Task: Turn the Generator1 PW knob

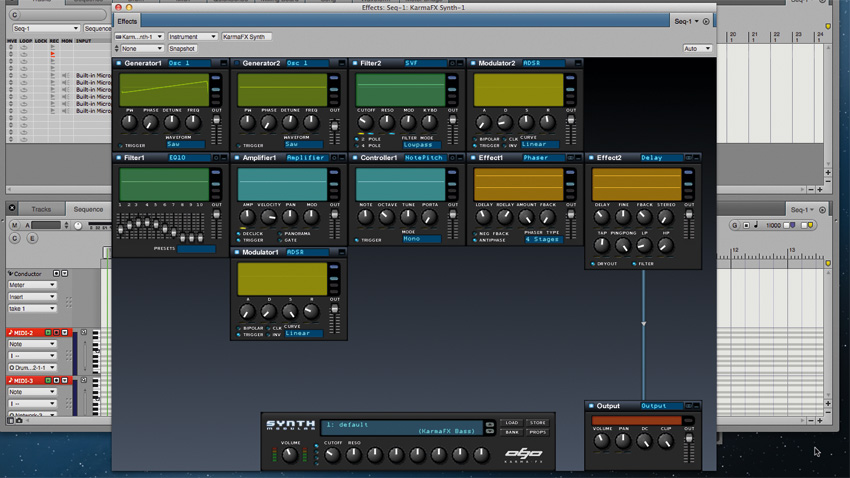Action: tap(129, 122)
